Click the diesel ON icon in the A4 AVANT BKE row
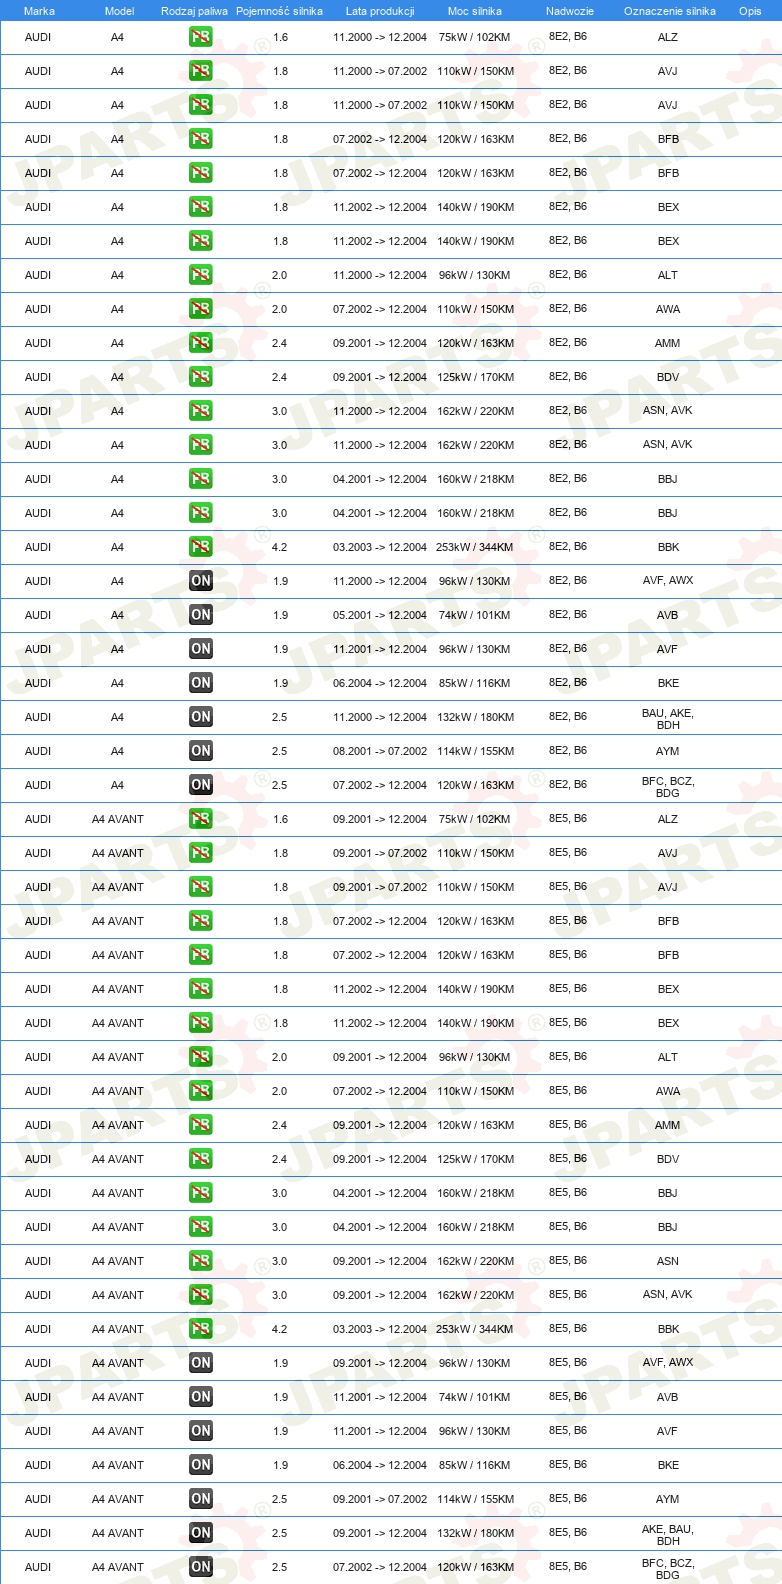 [201, 1465]
